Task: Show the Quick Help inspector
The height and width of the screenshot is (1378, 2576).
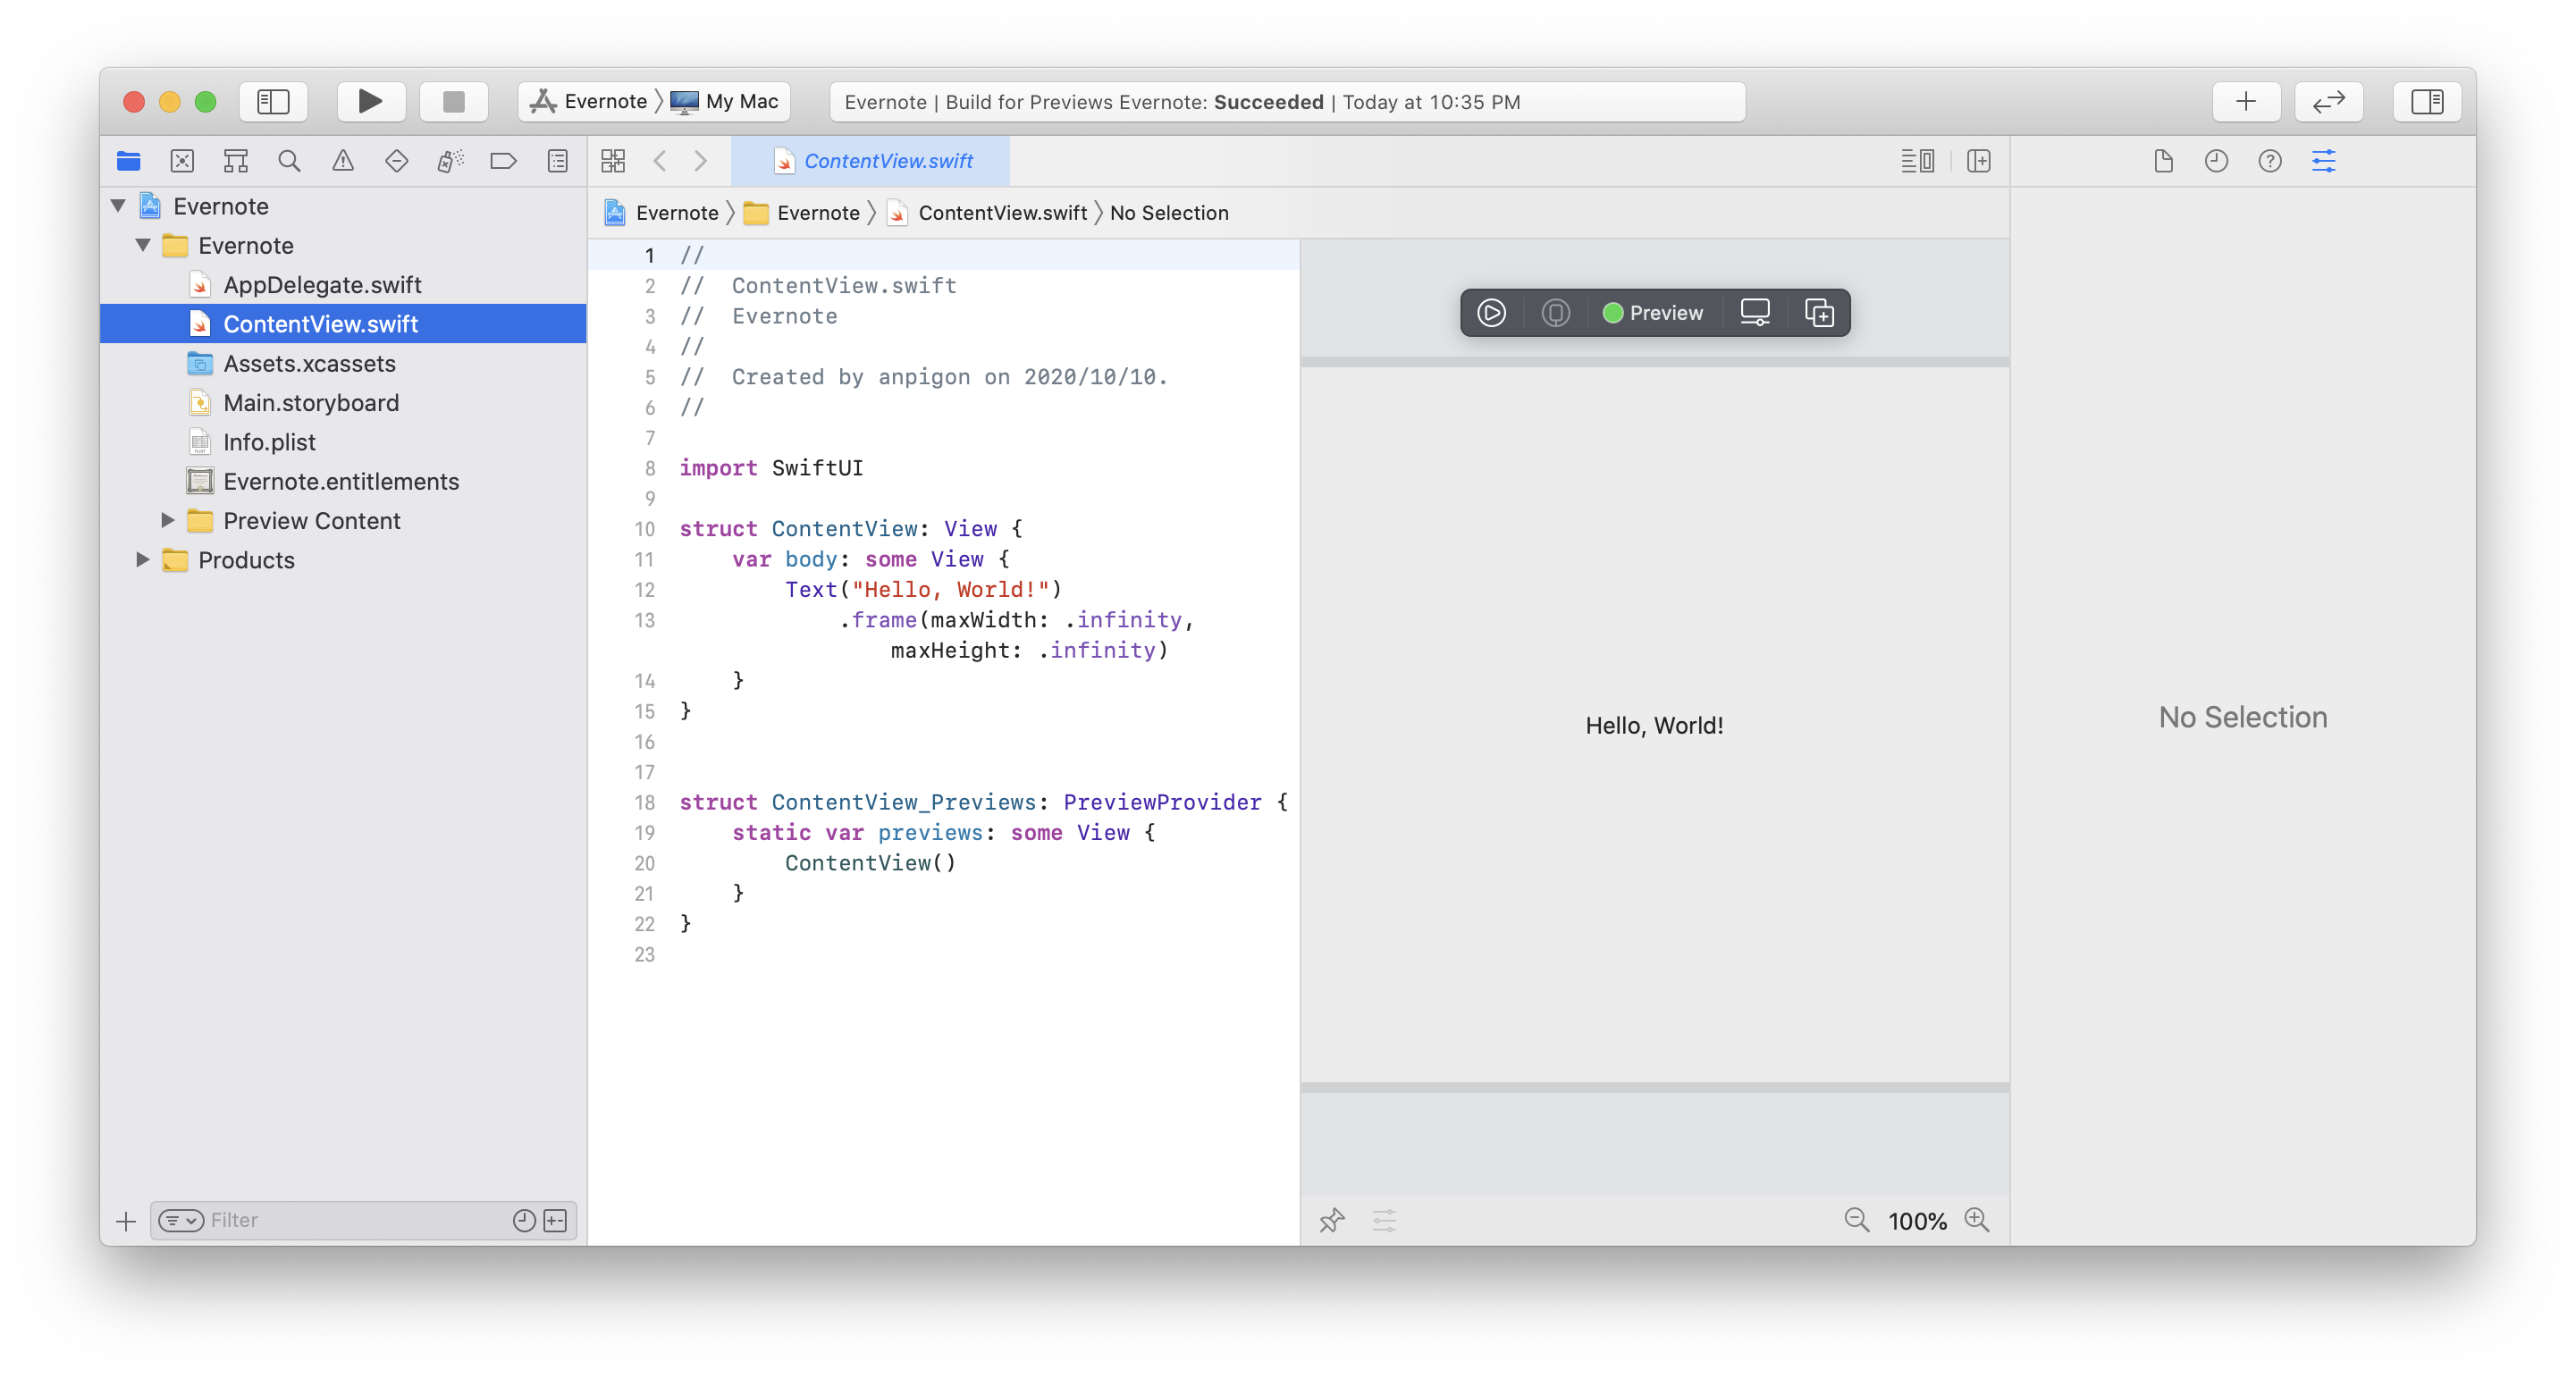Action: 2270,161
